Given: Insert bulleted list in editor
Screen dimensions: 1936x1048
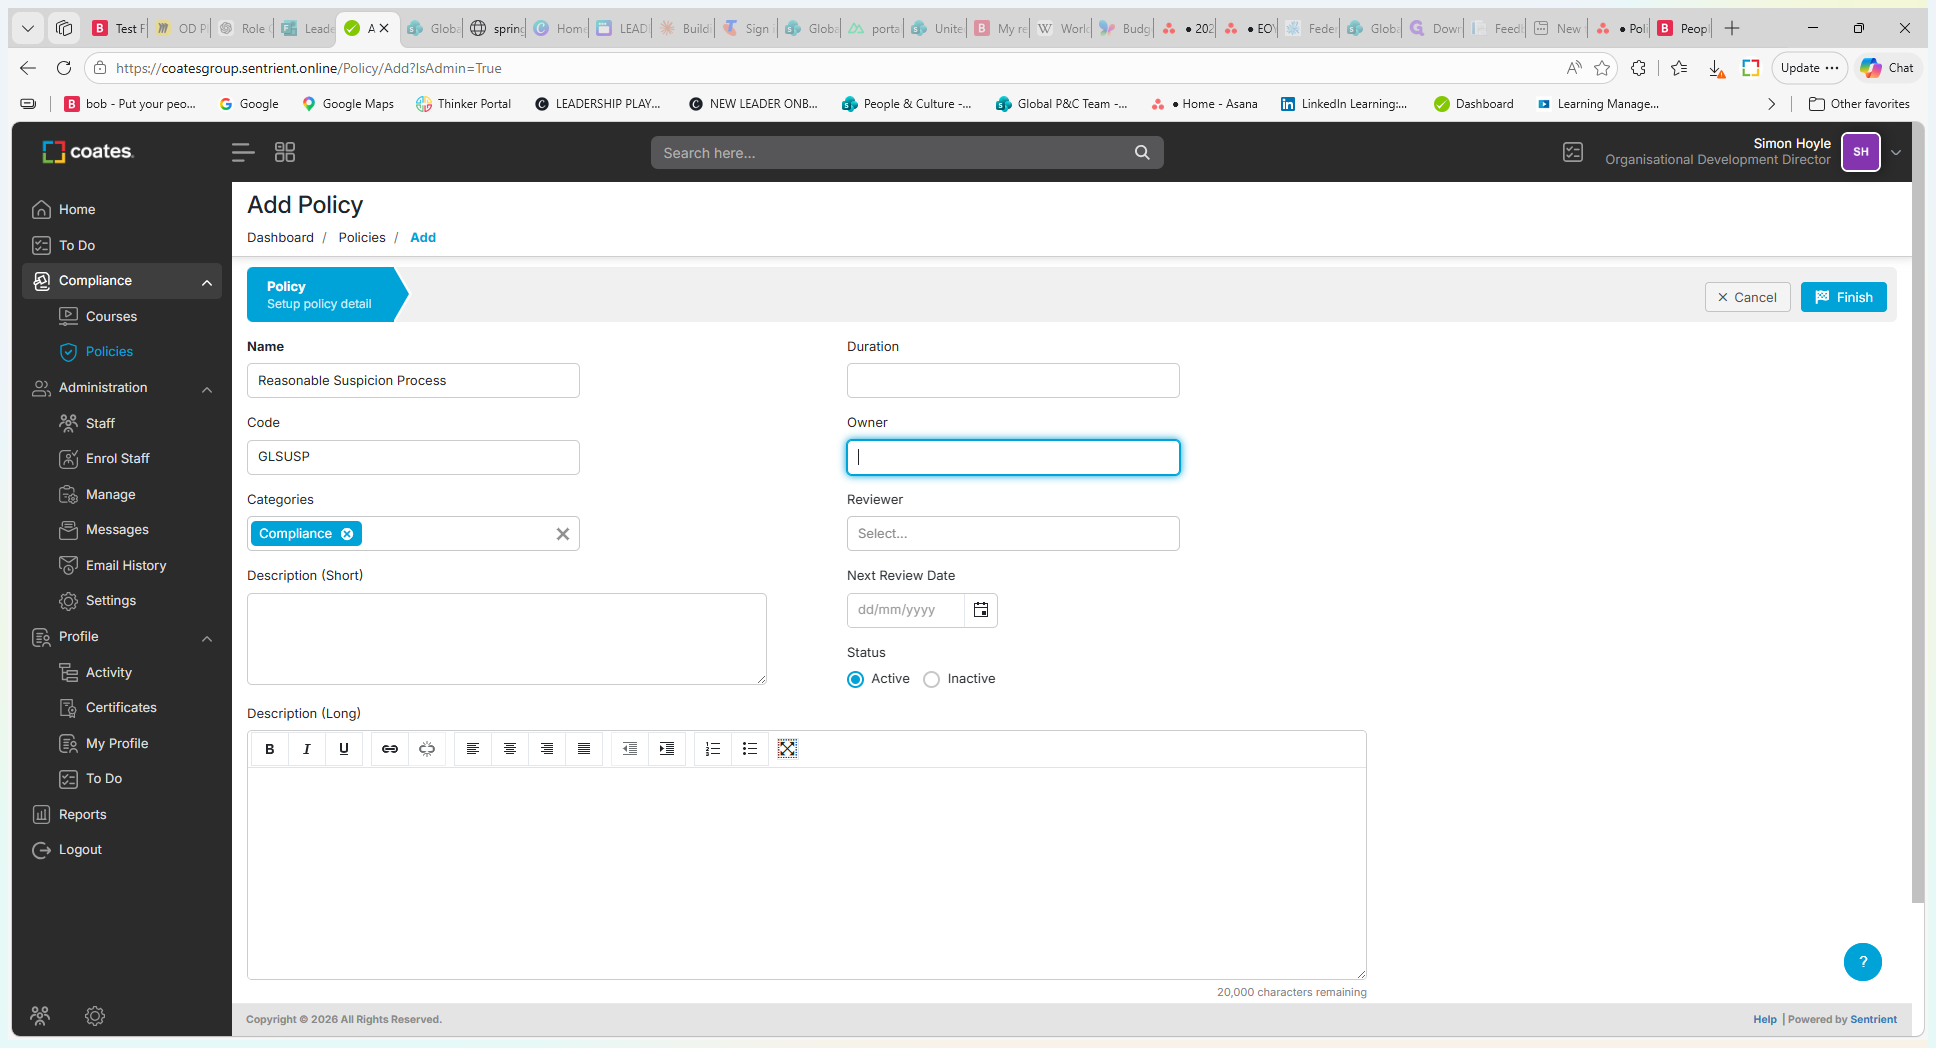Looking at the screenshot, I should click(750, 749).
